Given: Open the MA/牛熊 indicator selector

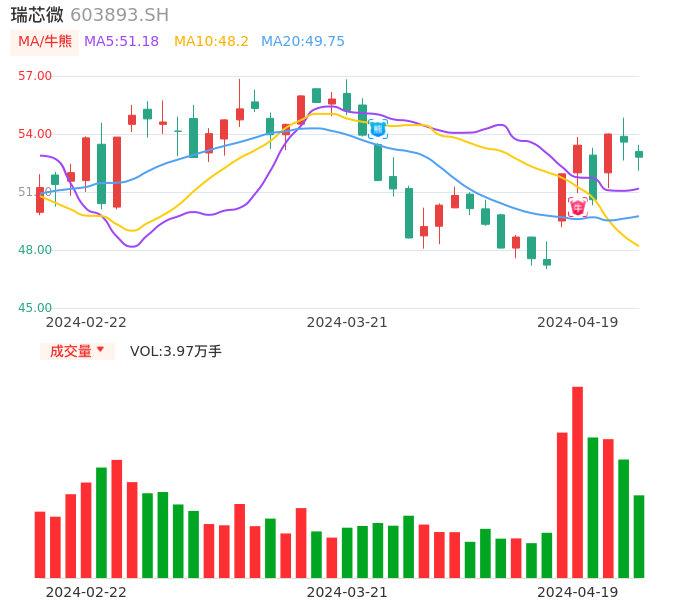Looking at the screenshot, I should (x=45, y=42).
